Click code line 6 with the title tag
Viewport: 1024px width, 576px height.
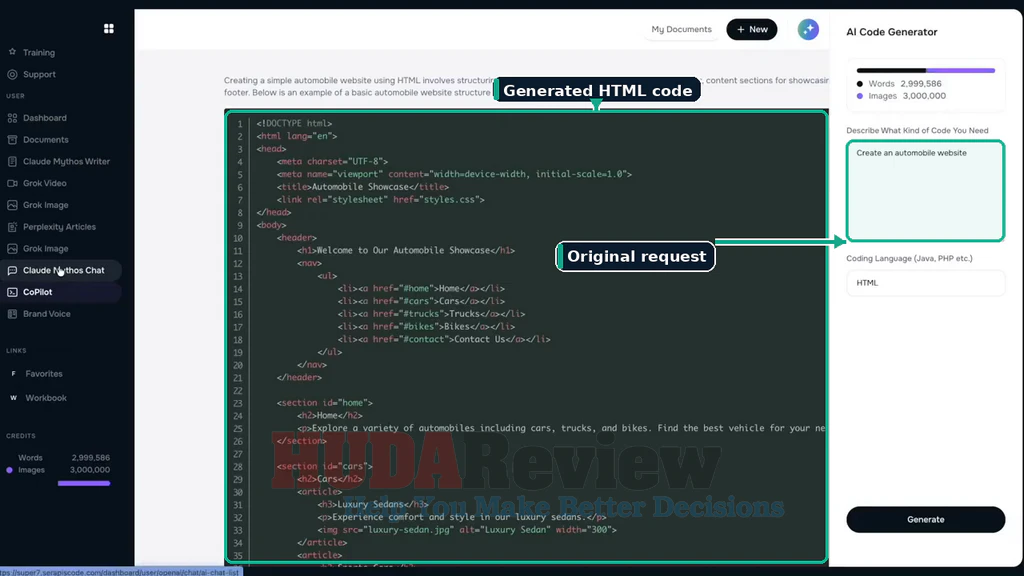tap(362, 187)
